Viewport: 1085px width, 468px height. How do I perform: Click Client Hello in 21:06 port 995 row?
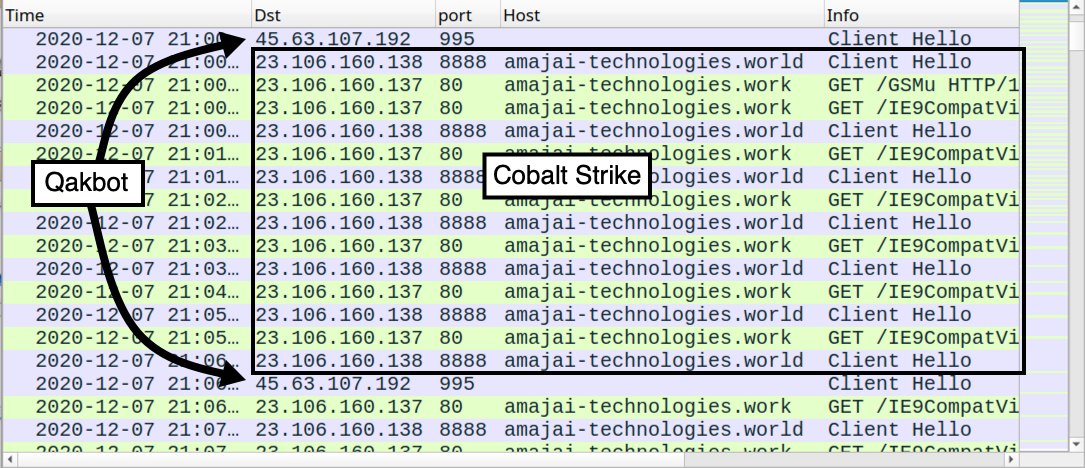tap(900, 384)
